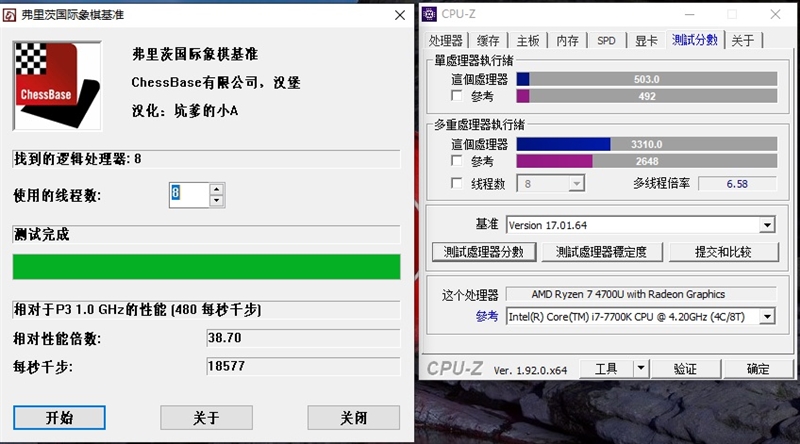The width and height of the screenshot is (800, 444).
Task: Enable multi-thread 參考 reference checkbox
Action: (x=457, y=161)
